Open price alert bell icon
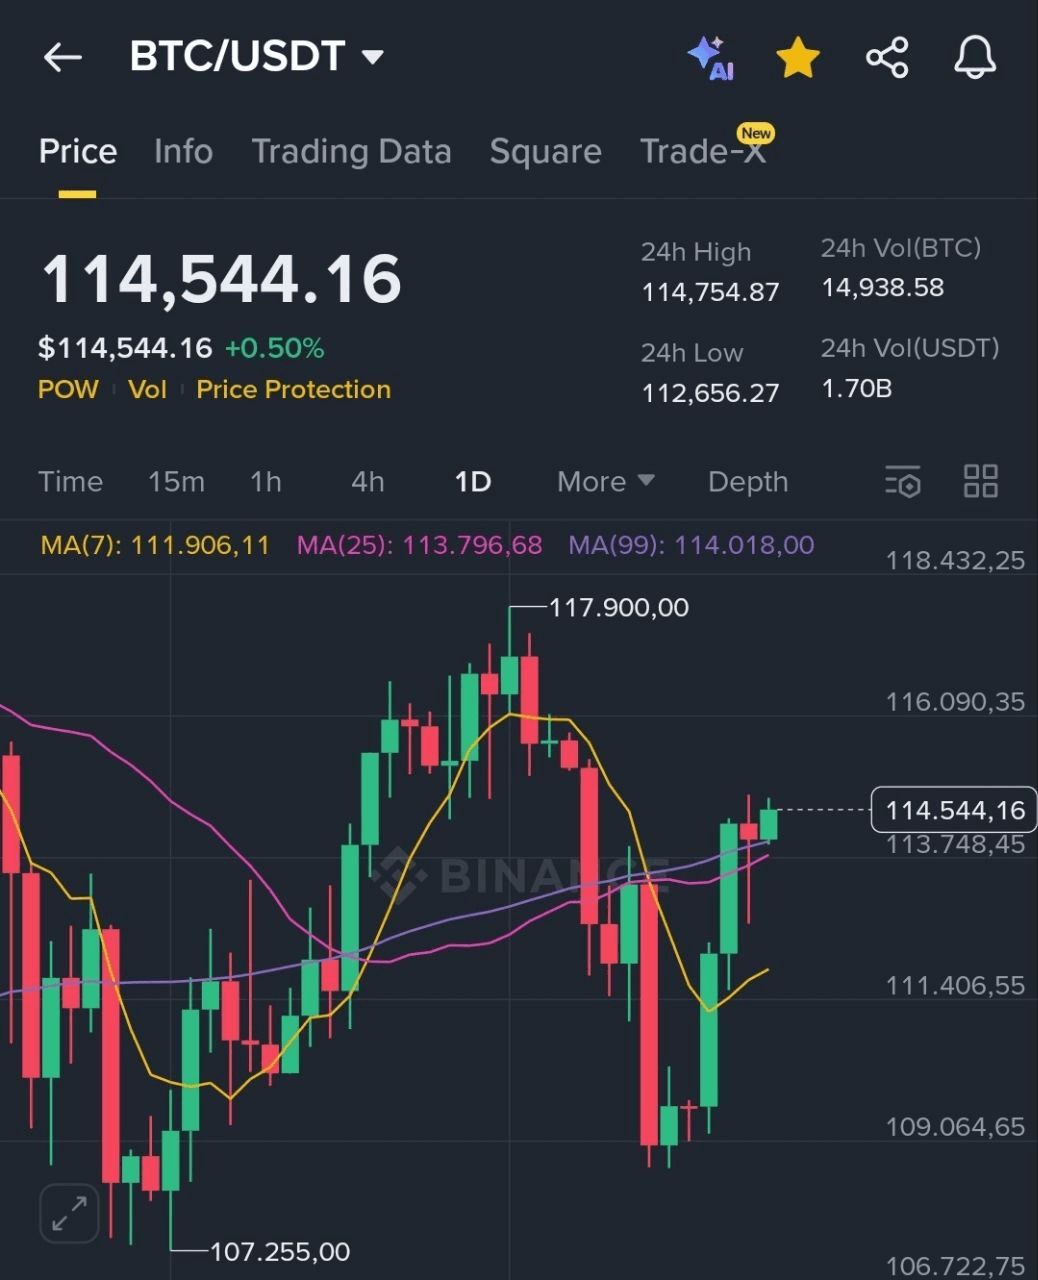This screenshot has width=1038, height=1280. tap(975, 58)
